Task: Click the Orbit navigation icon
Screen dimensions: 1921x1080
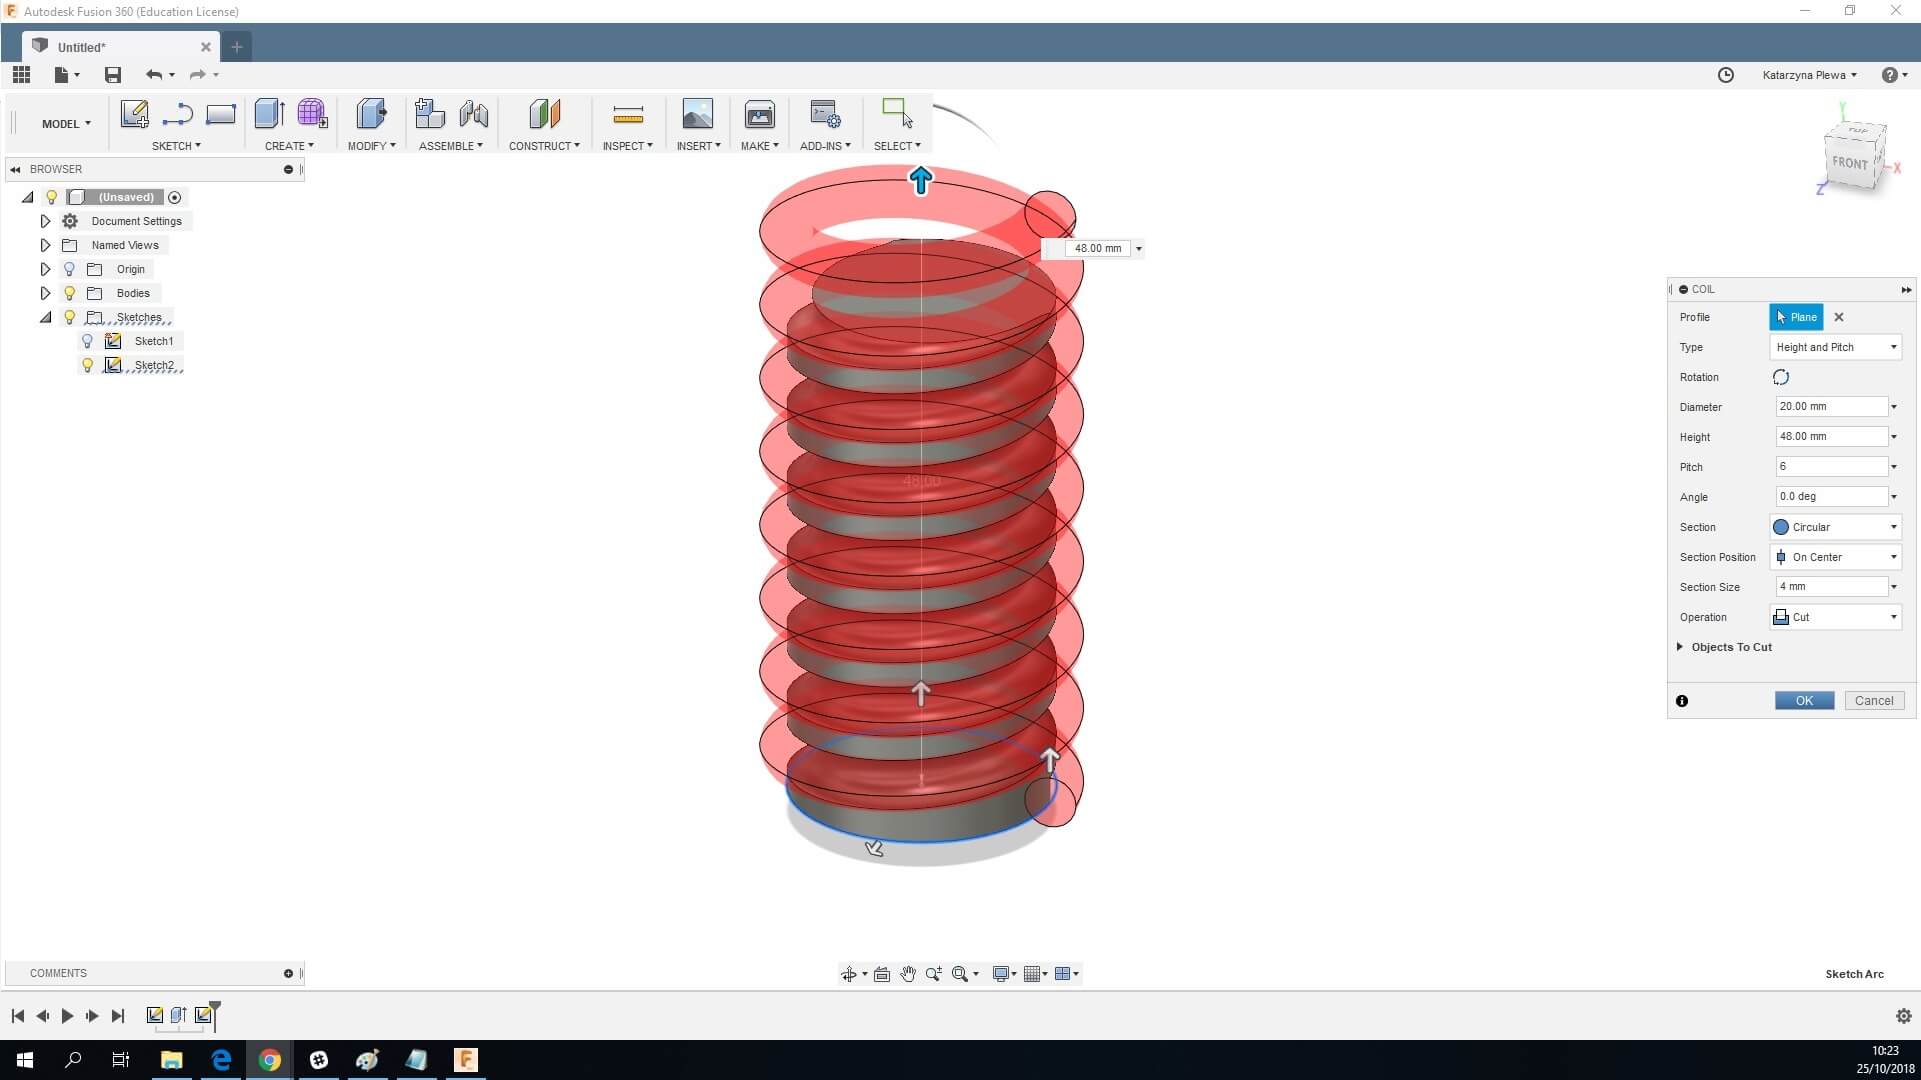Action: (848, 974)
